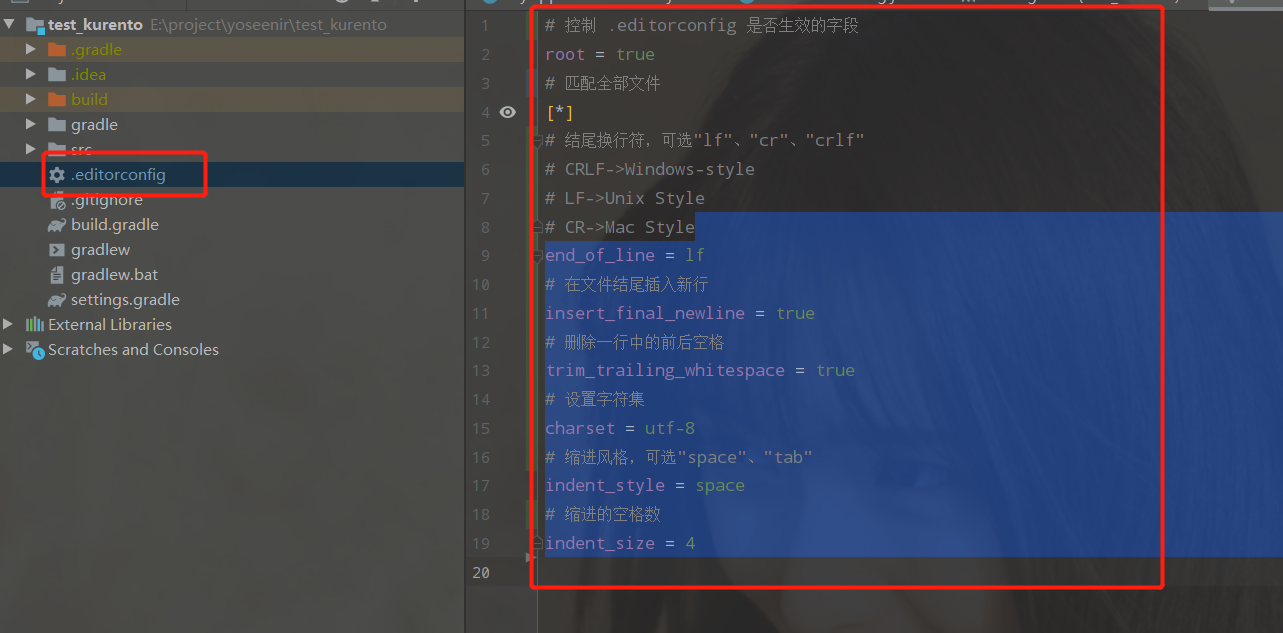Click the .gitignore file type icon
The image size is (1283, 633).
pyautogui.click(x=57, y=199)
